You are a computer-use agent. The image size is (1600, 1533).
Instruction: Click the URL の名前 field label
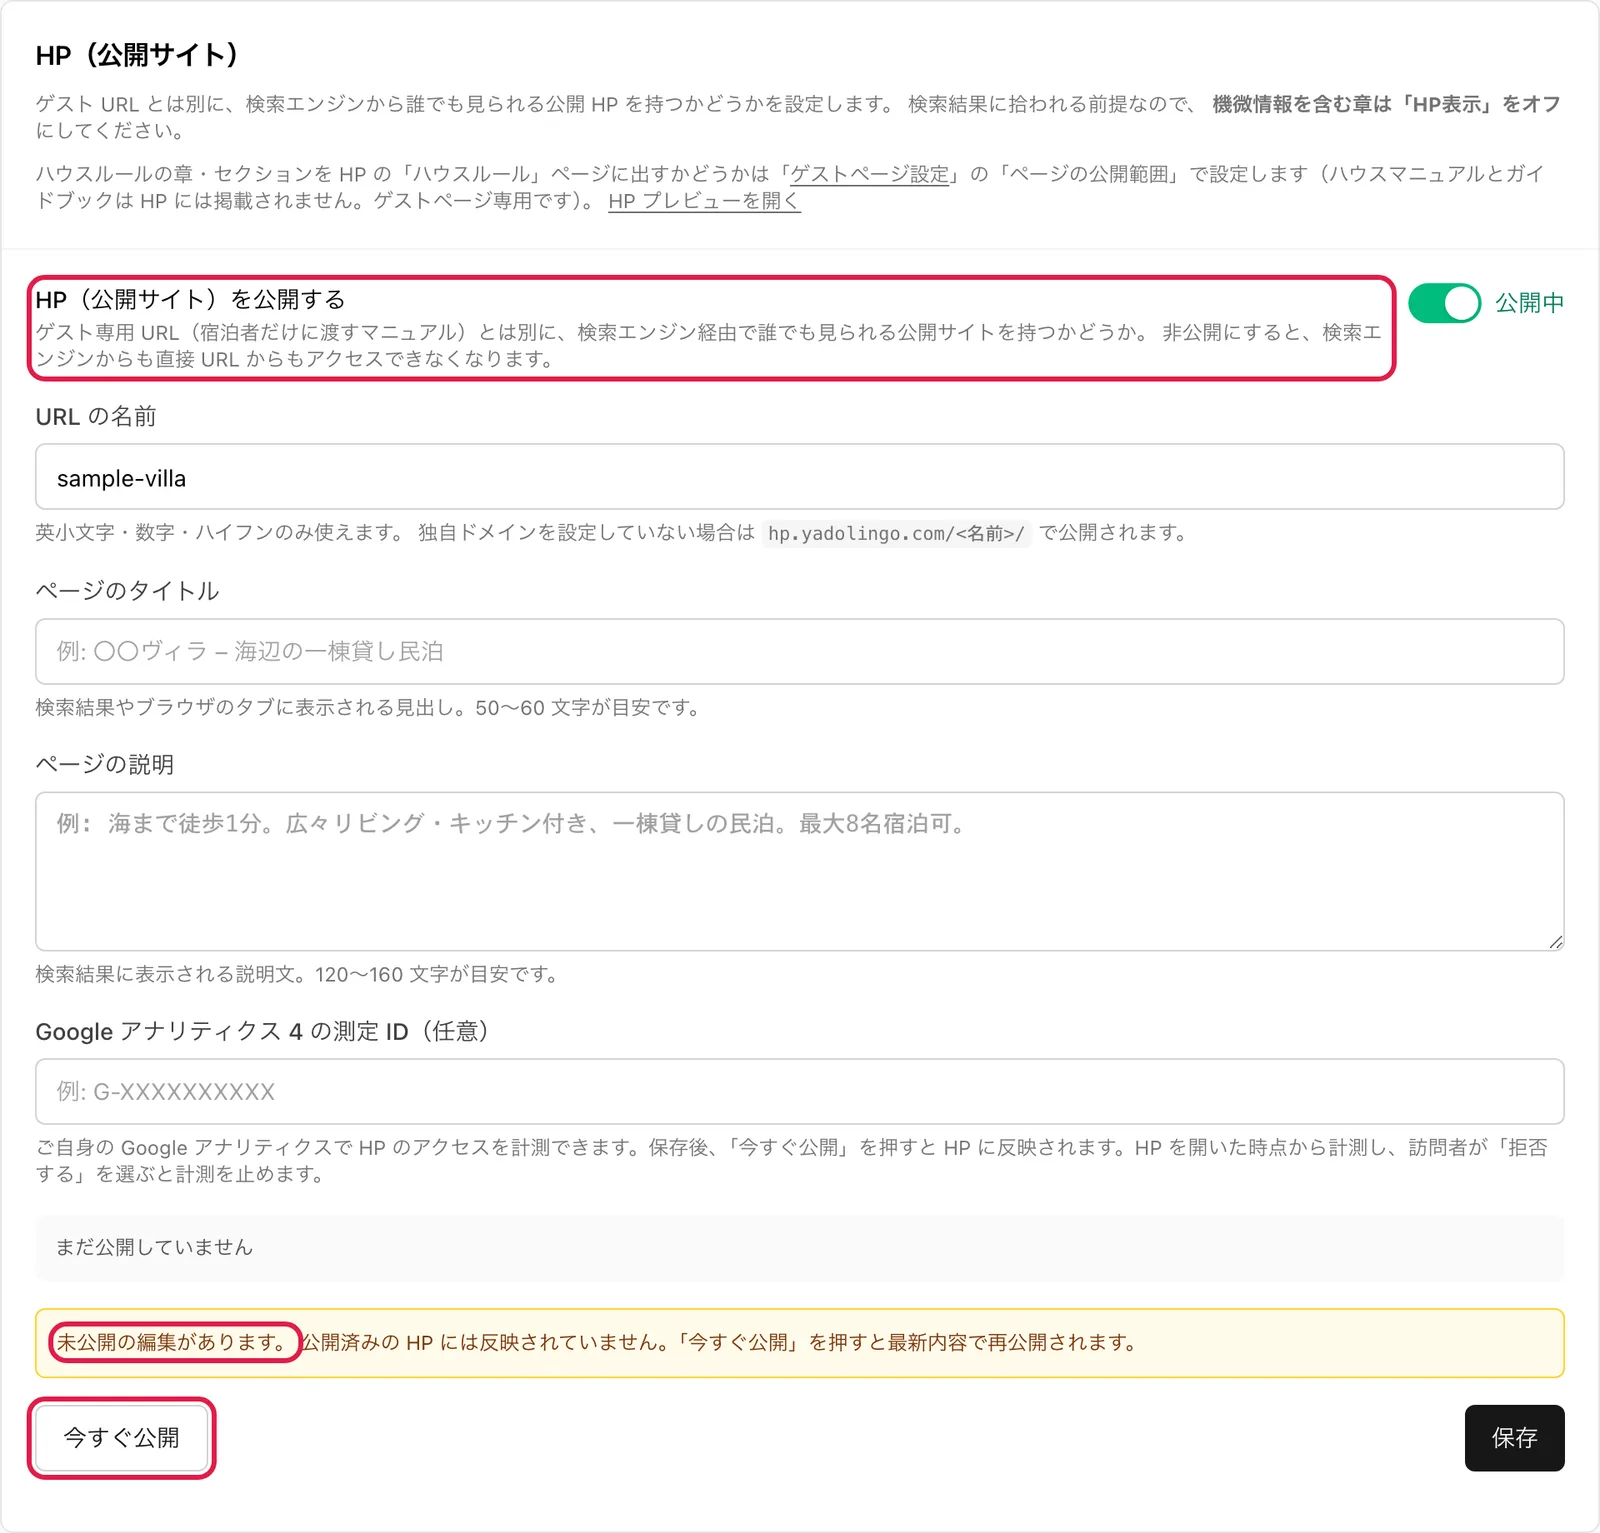point(96,417)
